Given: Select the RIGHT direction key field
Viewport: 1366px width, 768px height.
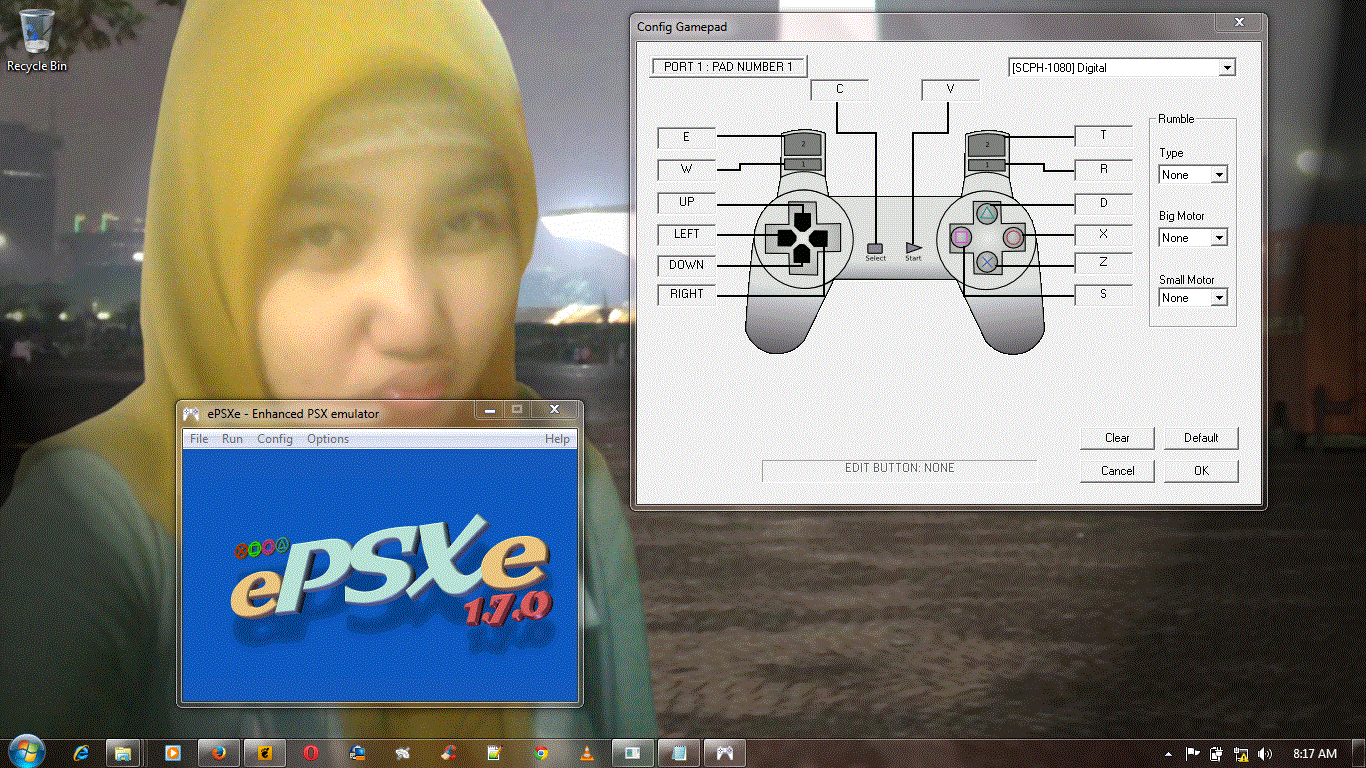Looking at the screenshot, I should [x=687, y=294].
